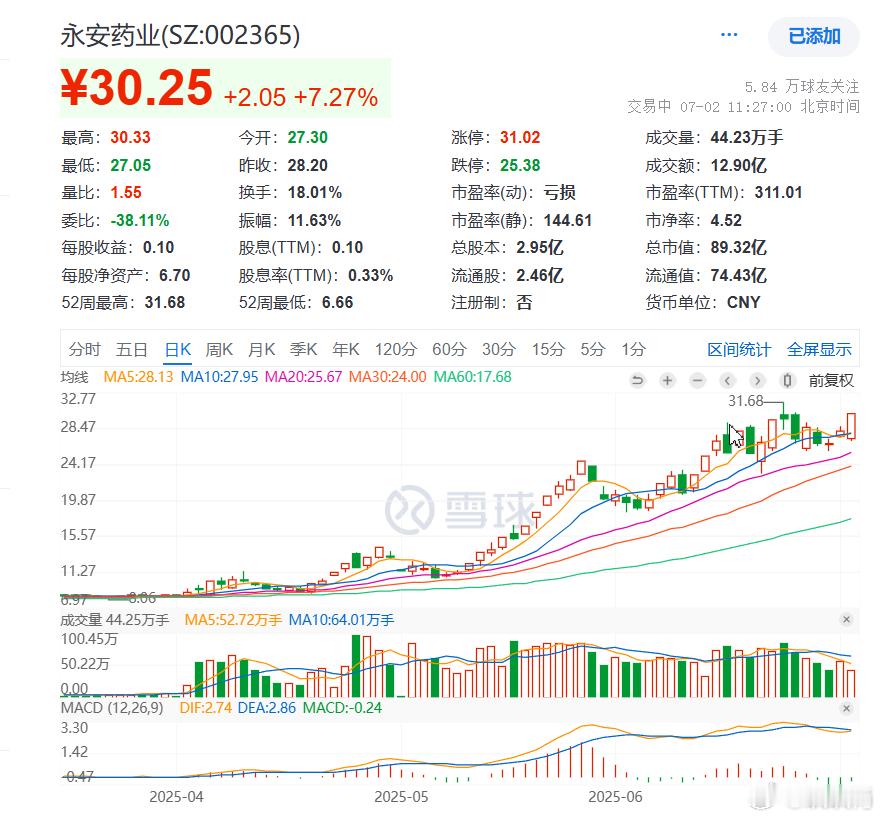883x818 pixels.
Task: Switch to the 30分 interval tab
Action: point(499,350)
